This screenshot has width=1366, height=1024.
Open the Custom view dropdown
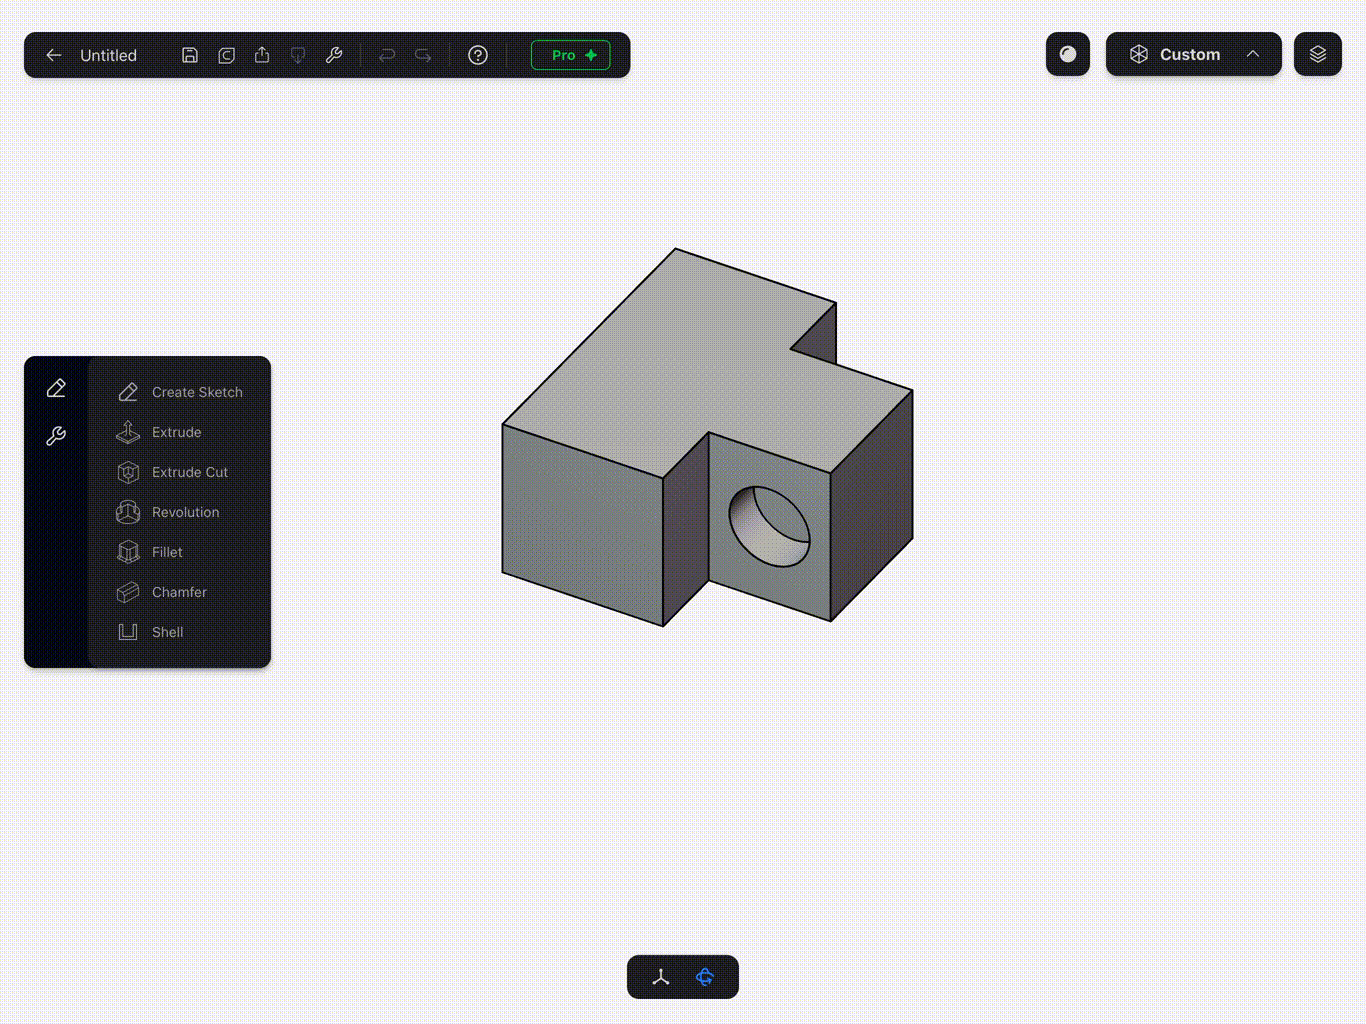click(x=1189, y=54)
